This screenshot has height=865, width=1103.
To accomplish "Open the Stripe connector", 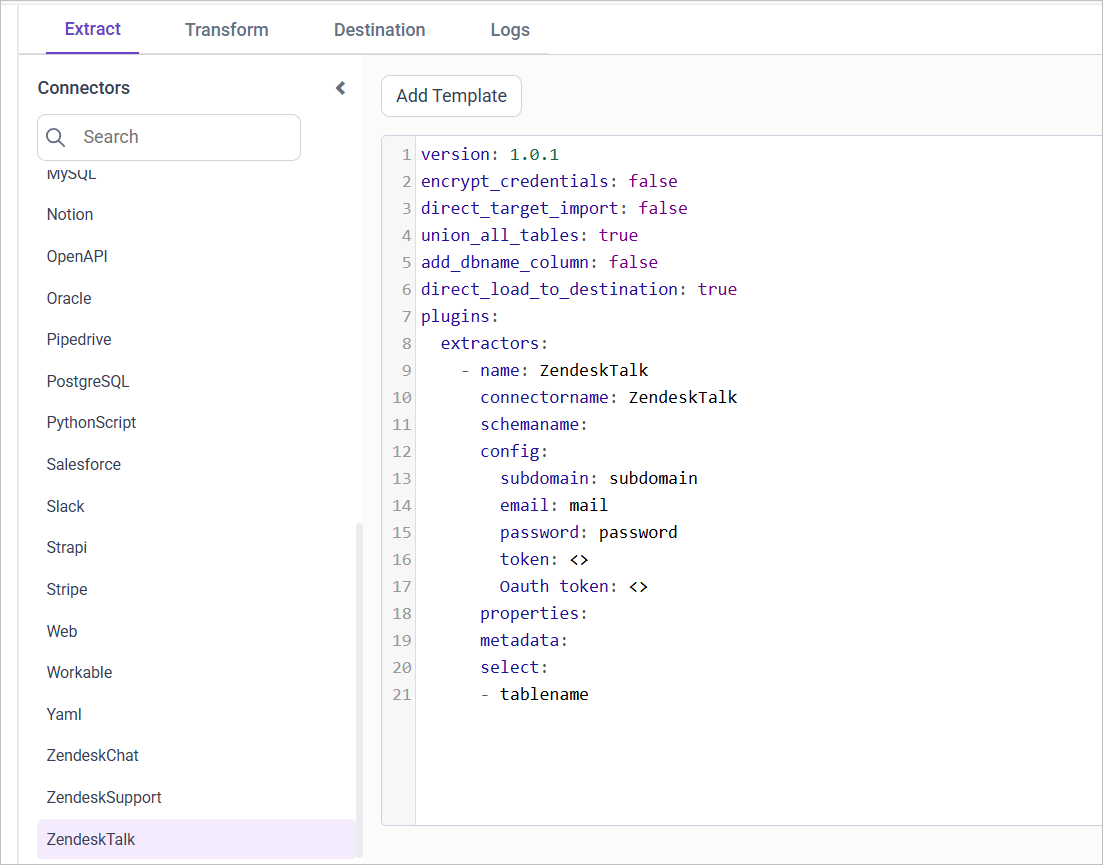I will [67, 589].
